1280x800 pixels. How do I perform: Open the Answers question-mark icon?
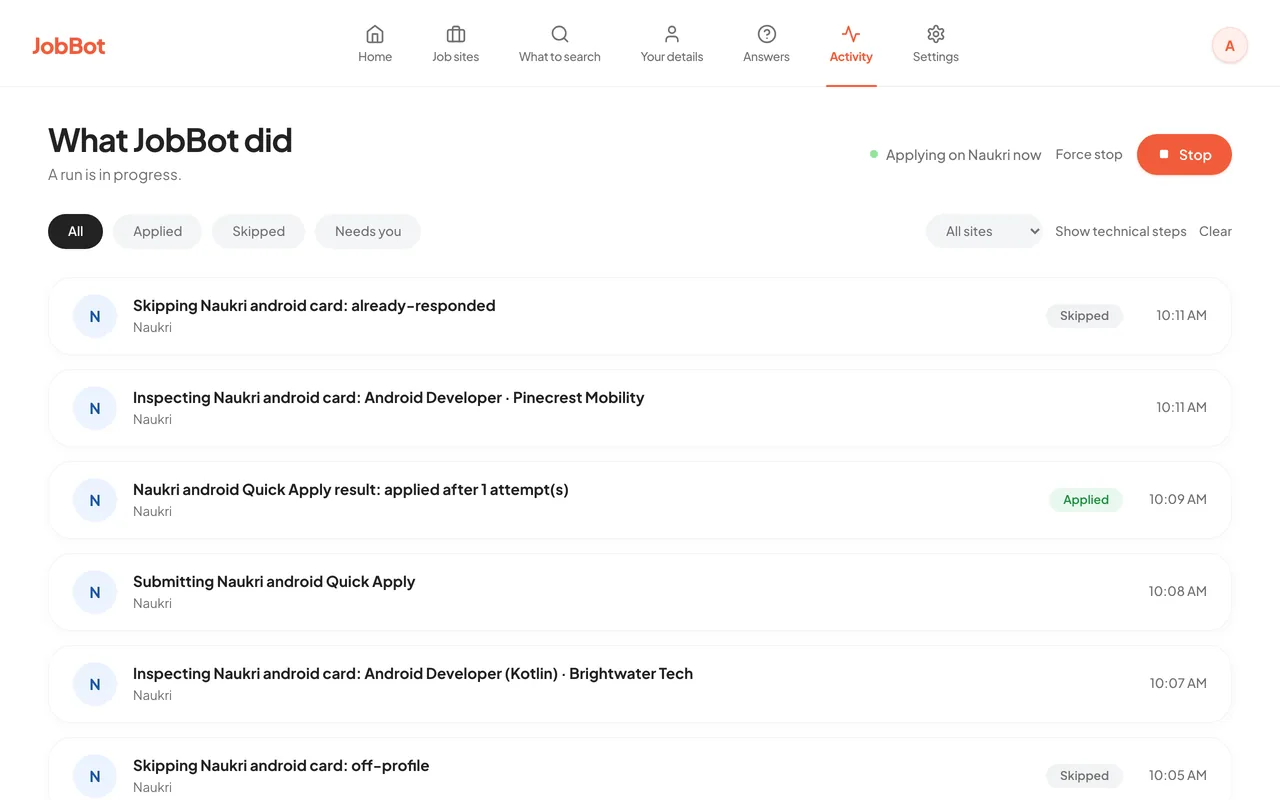(x=767, y=34)
